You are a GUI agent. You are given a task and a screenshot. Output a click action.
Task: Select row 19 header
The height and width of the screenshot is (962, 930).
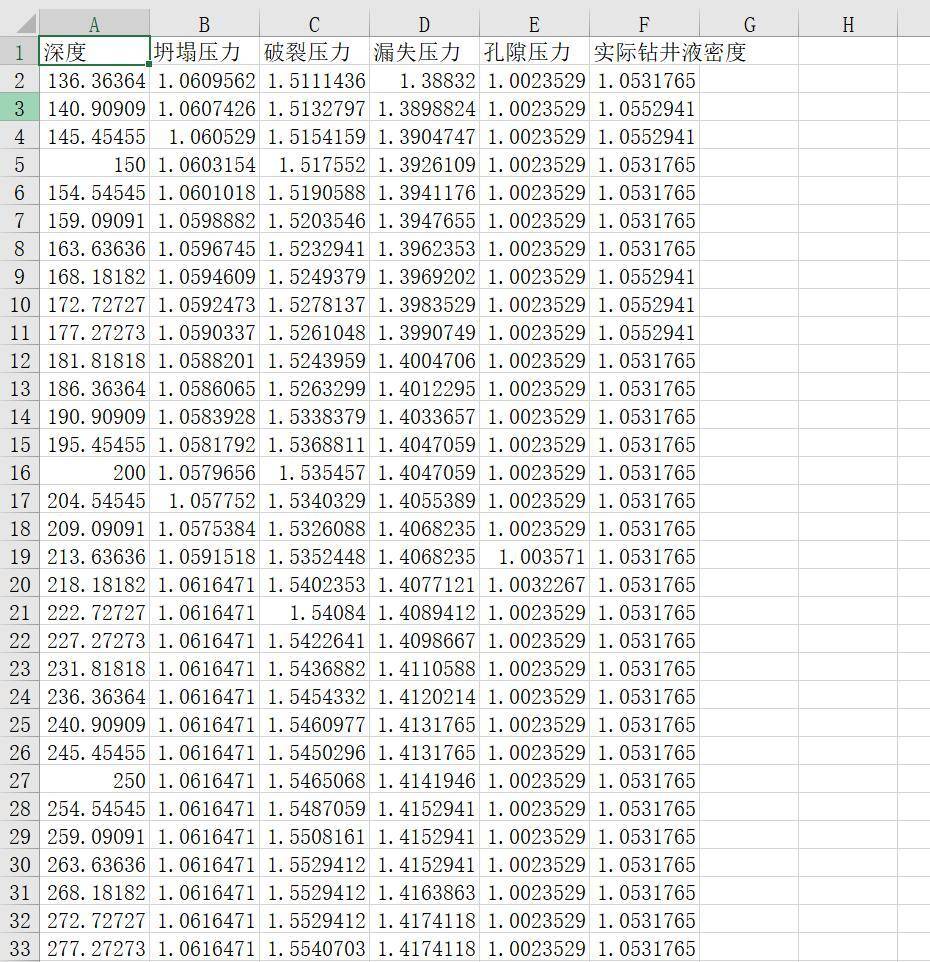(x=18, y=557)
